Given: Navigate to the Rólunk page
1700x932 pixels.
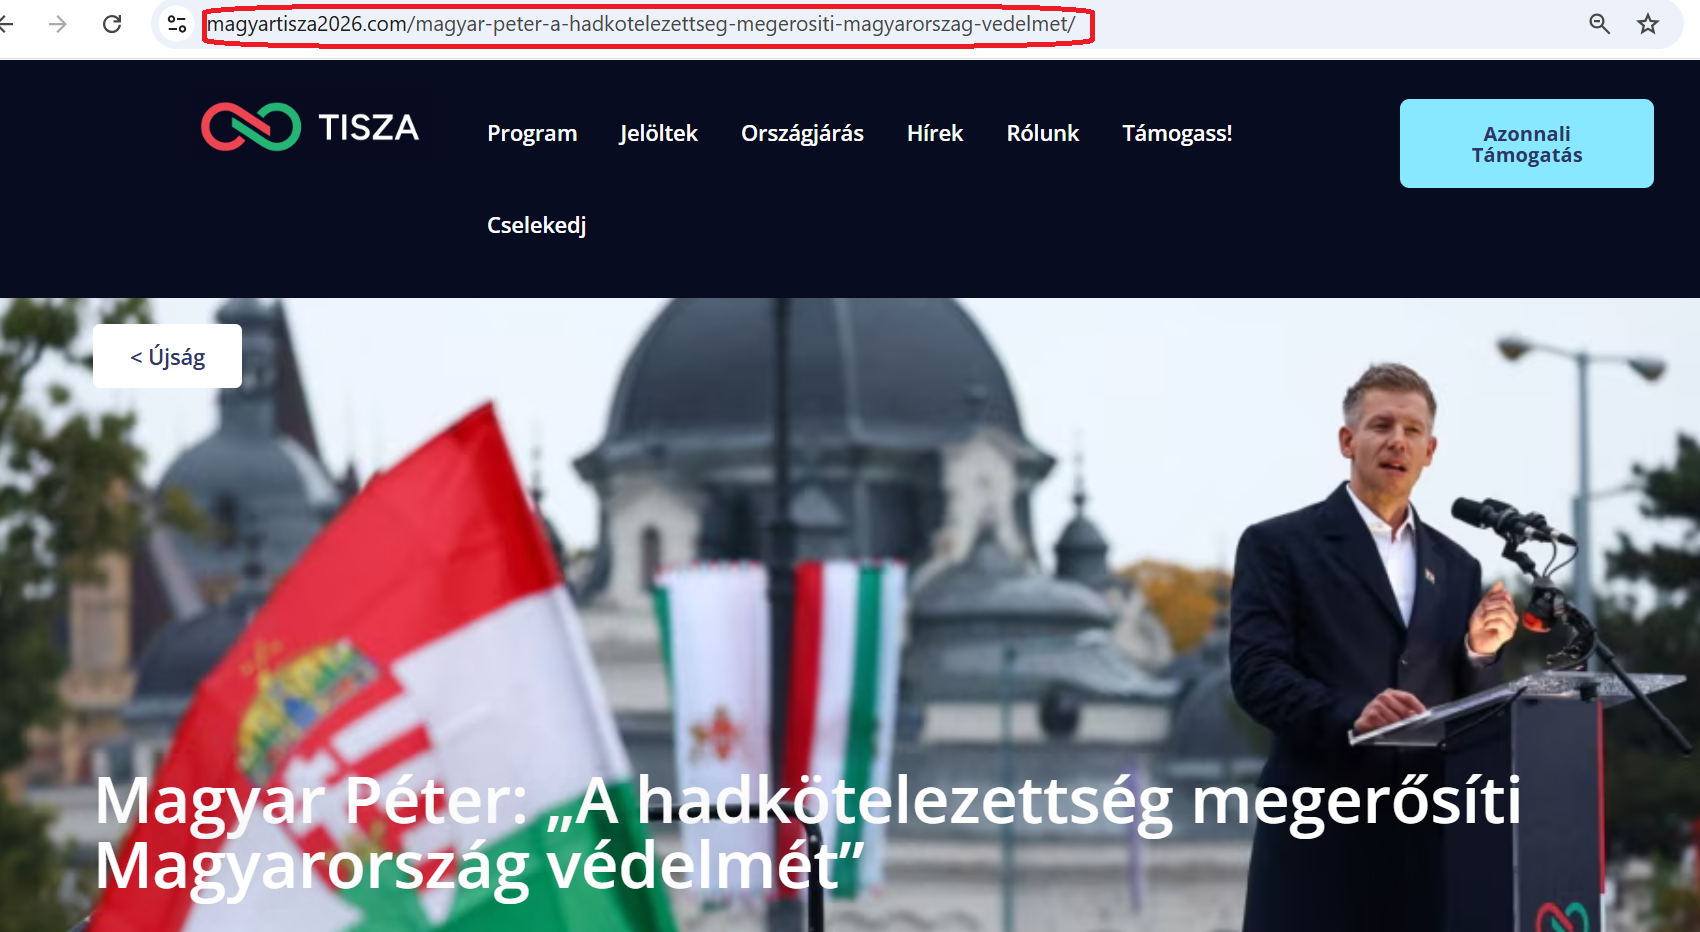Looking at the screenshot, I should click(x=1042, y=133).
